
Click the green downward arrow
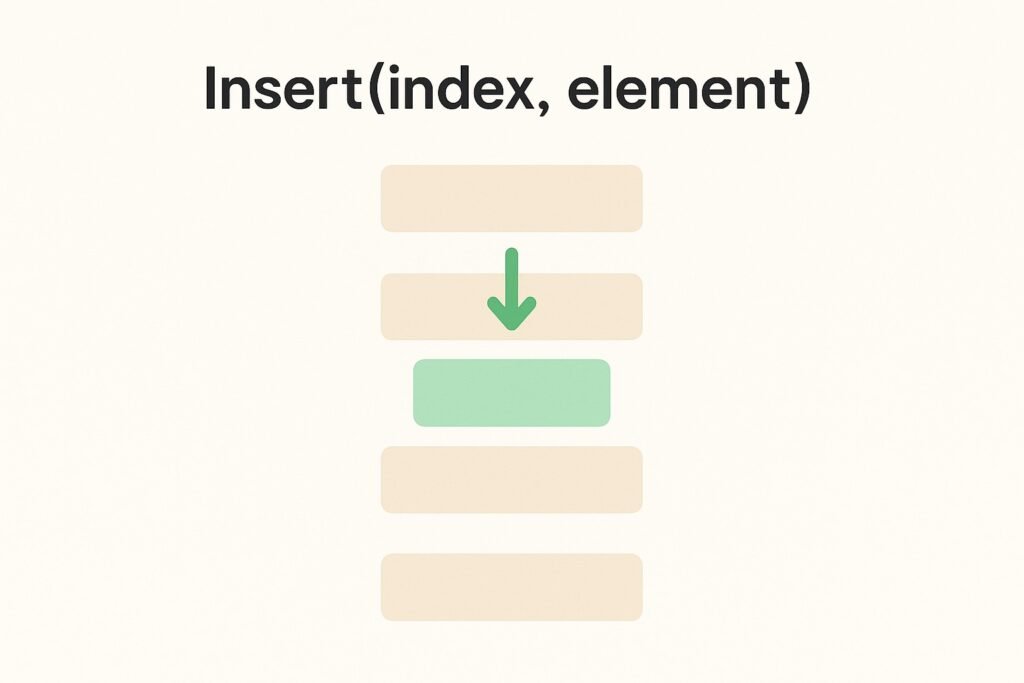tap(511, 289)
